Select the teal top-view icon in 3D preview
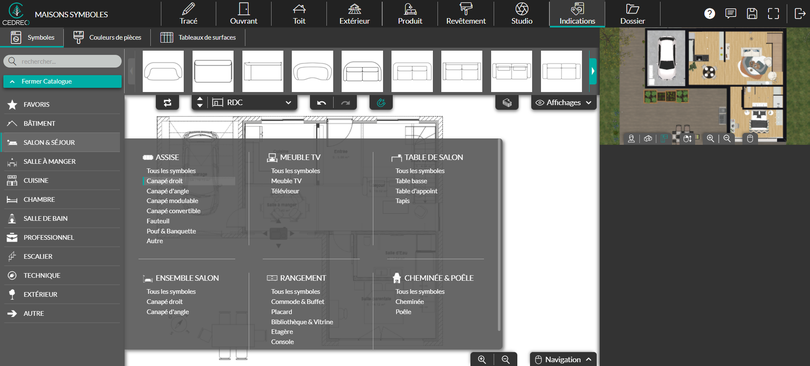The height and width of the screenshot is (366, 810). click(x=664, y=138)
